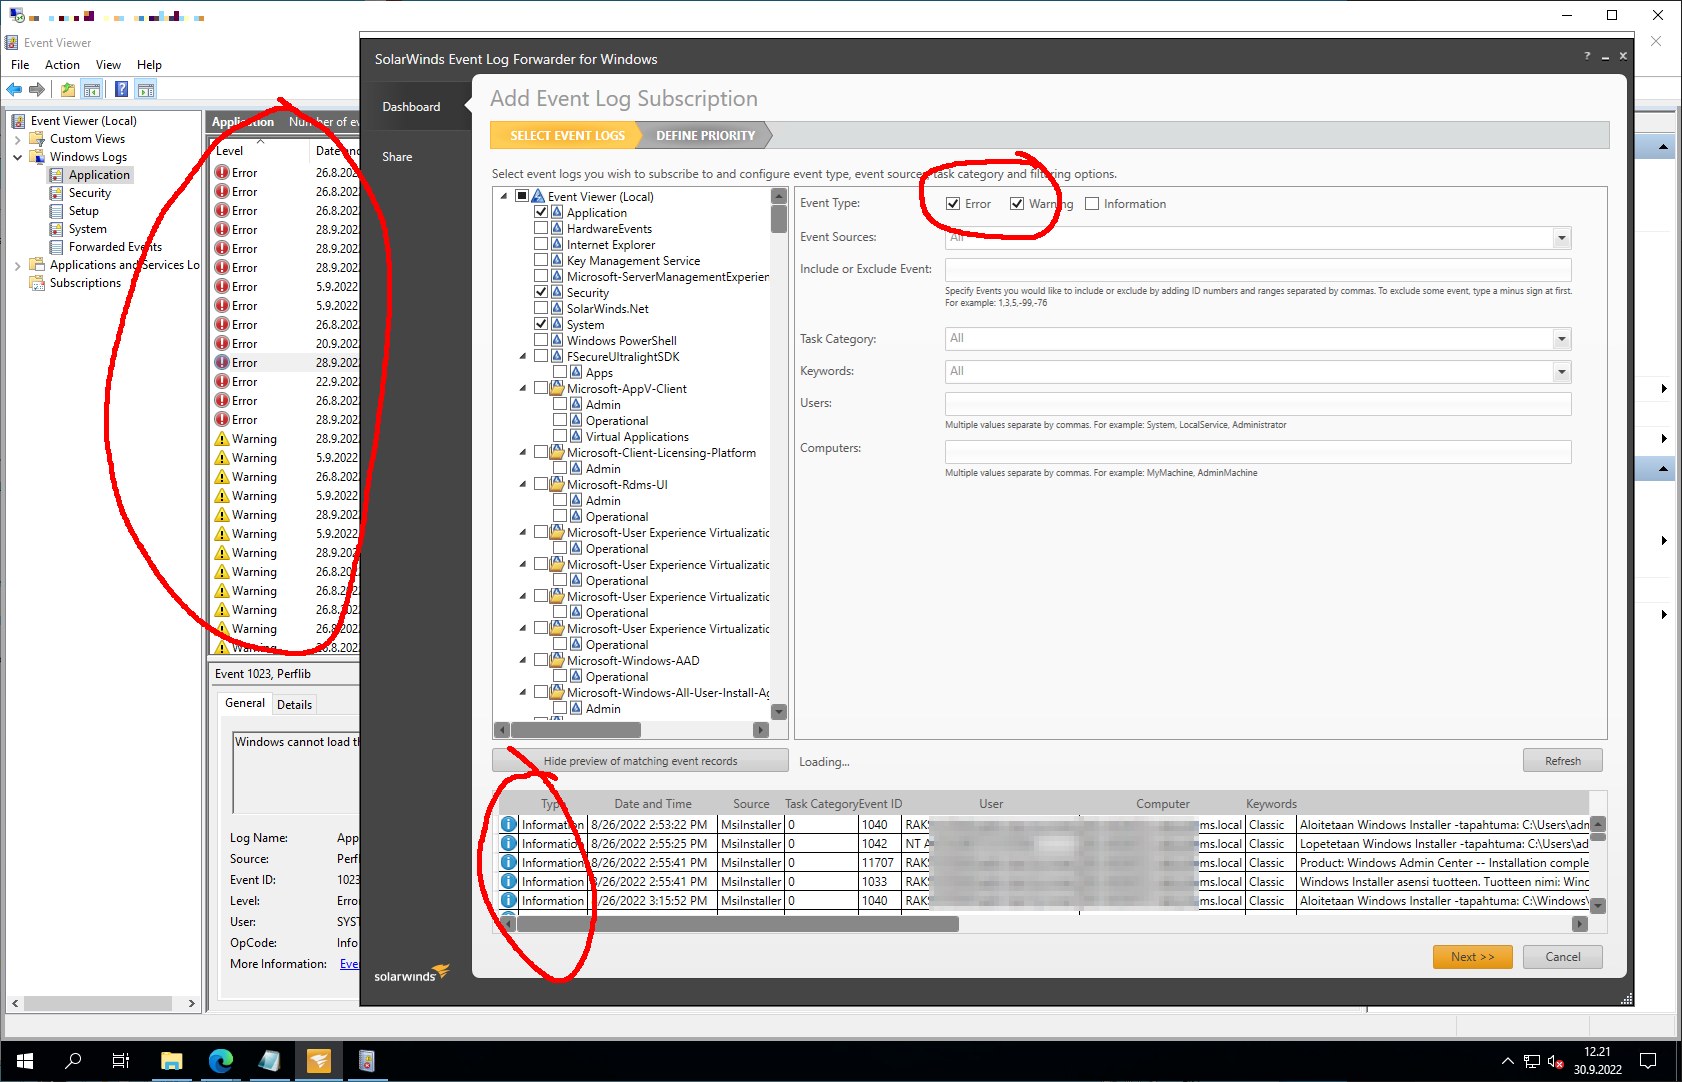Focus the Users input field
This screenshot has width=1682, height=1082.
(x=1258, y=404)
